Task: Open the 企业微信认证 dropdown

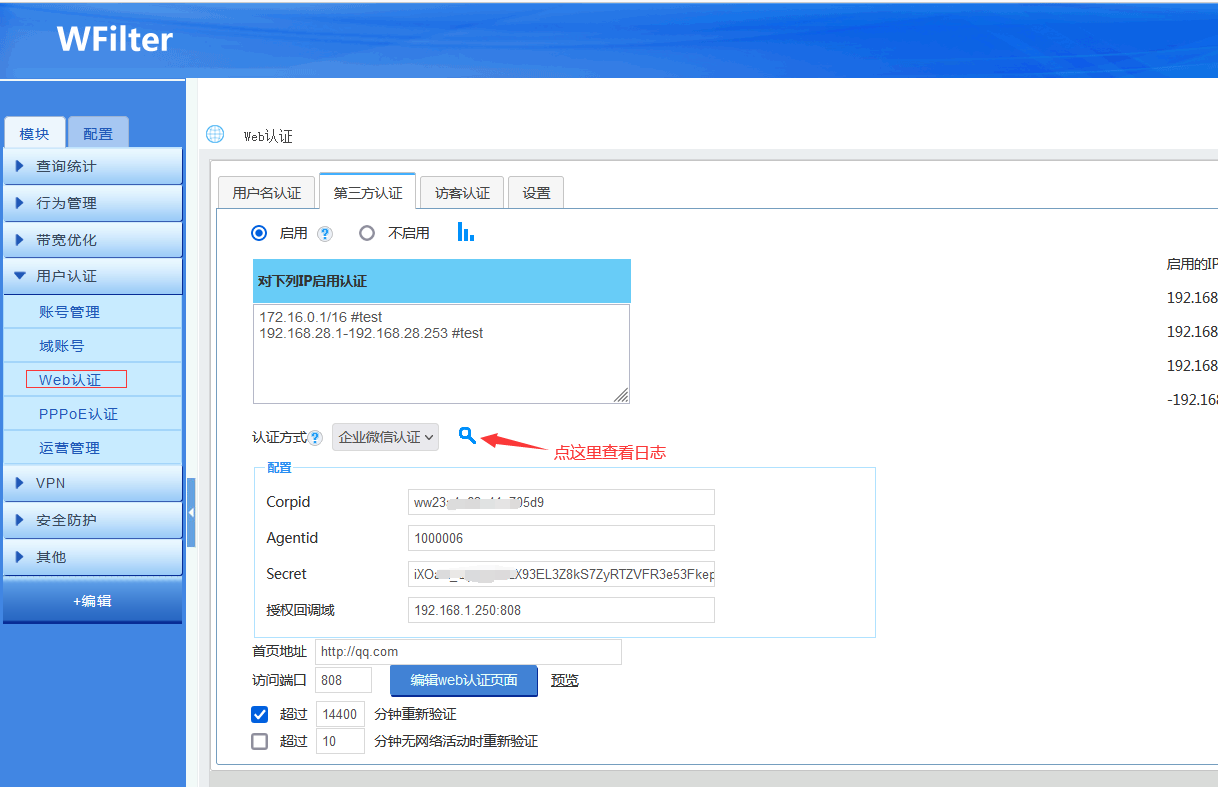Action: click(x=385, y=437)
